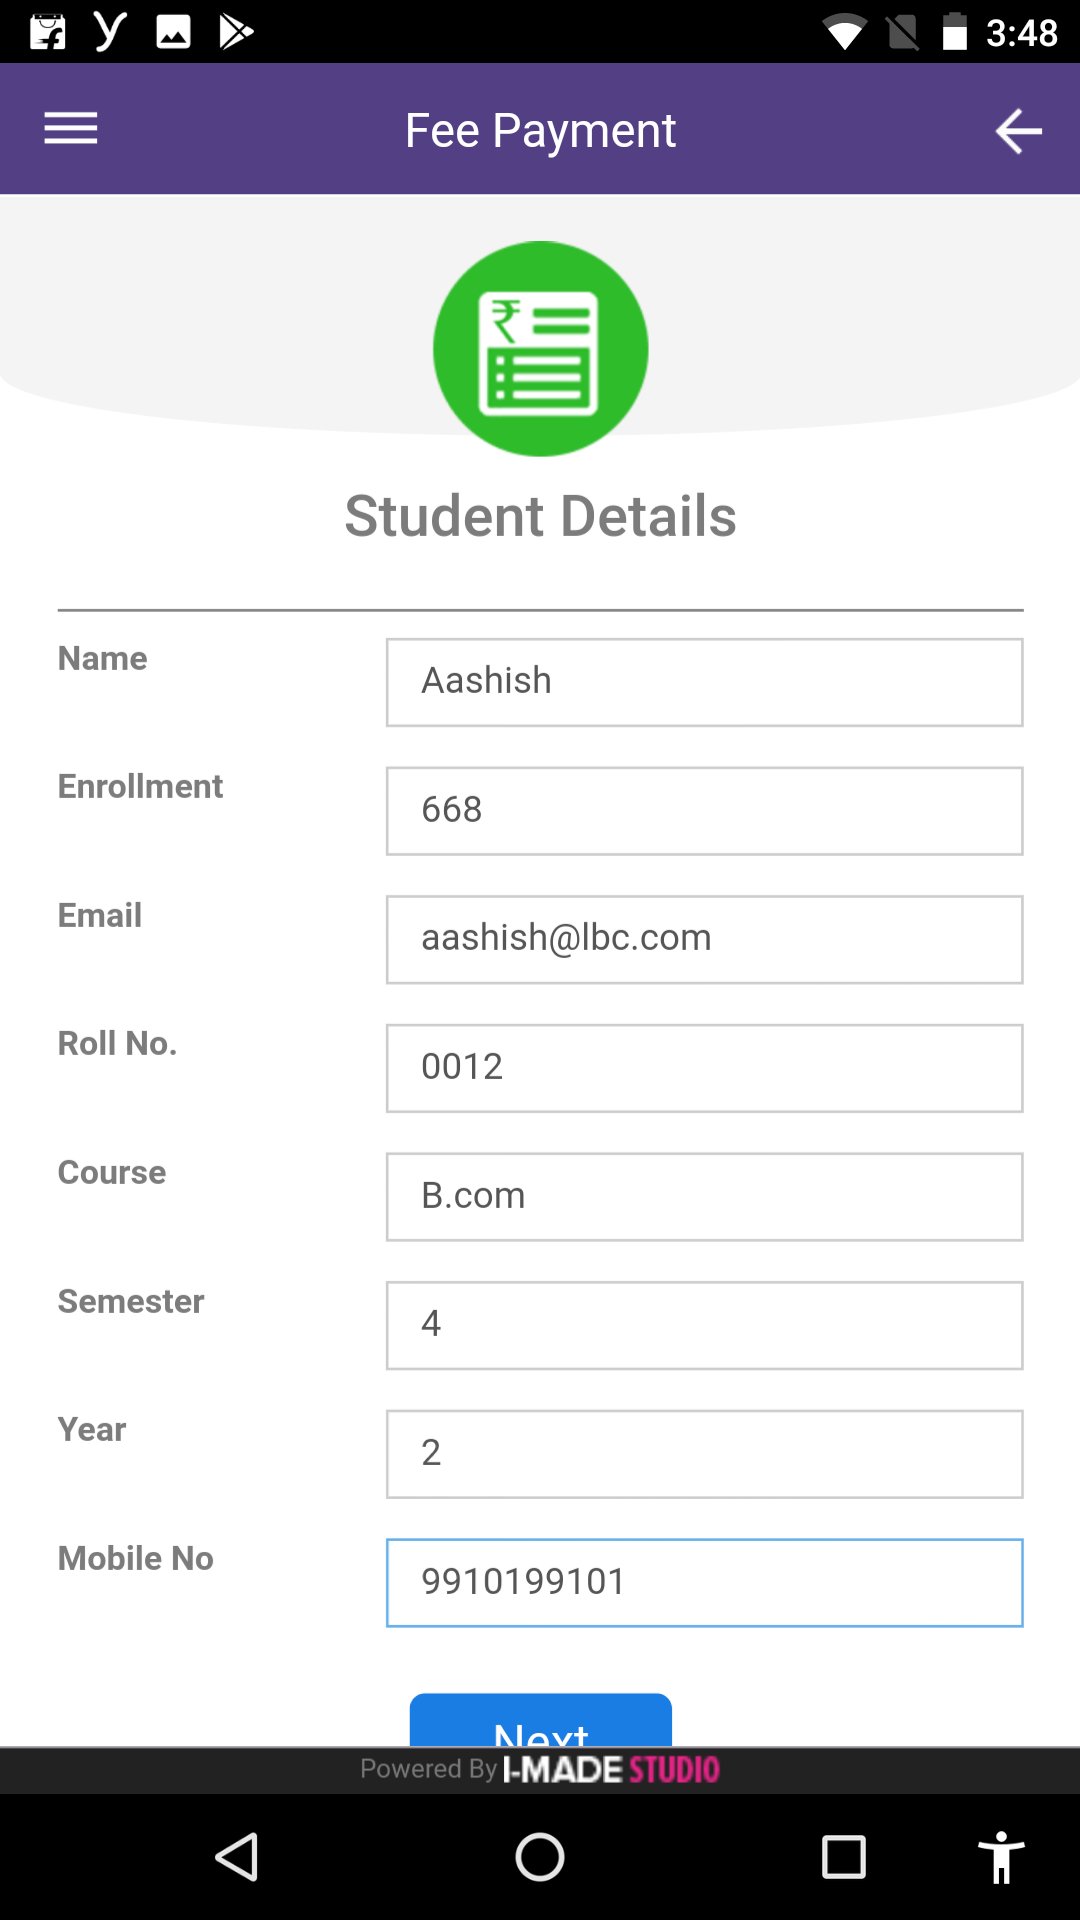
Task: Select the Enrollment field with 668
Action: (704, 811)
